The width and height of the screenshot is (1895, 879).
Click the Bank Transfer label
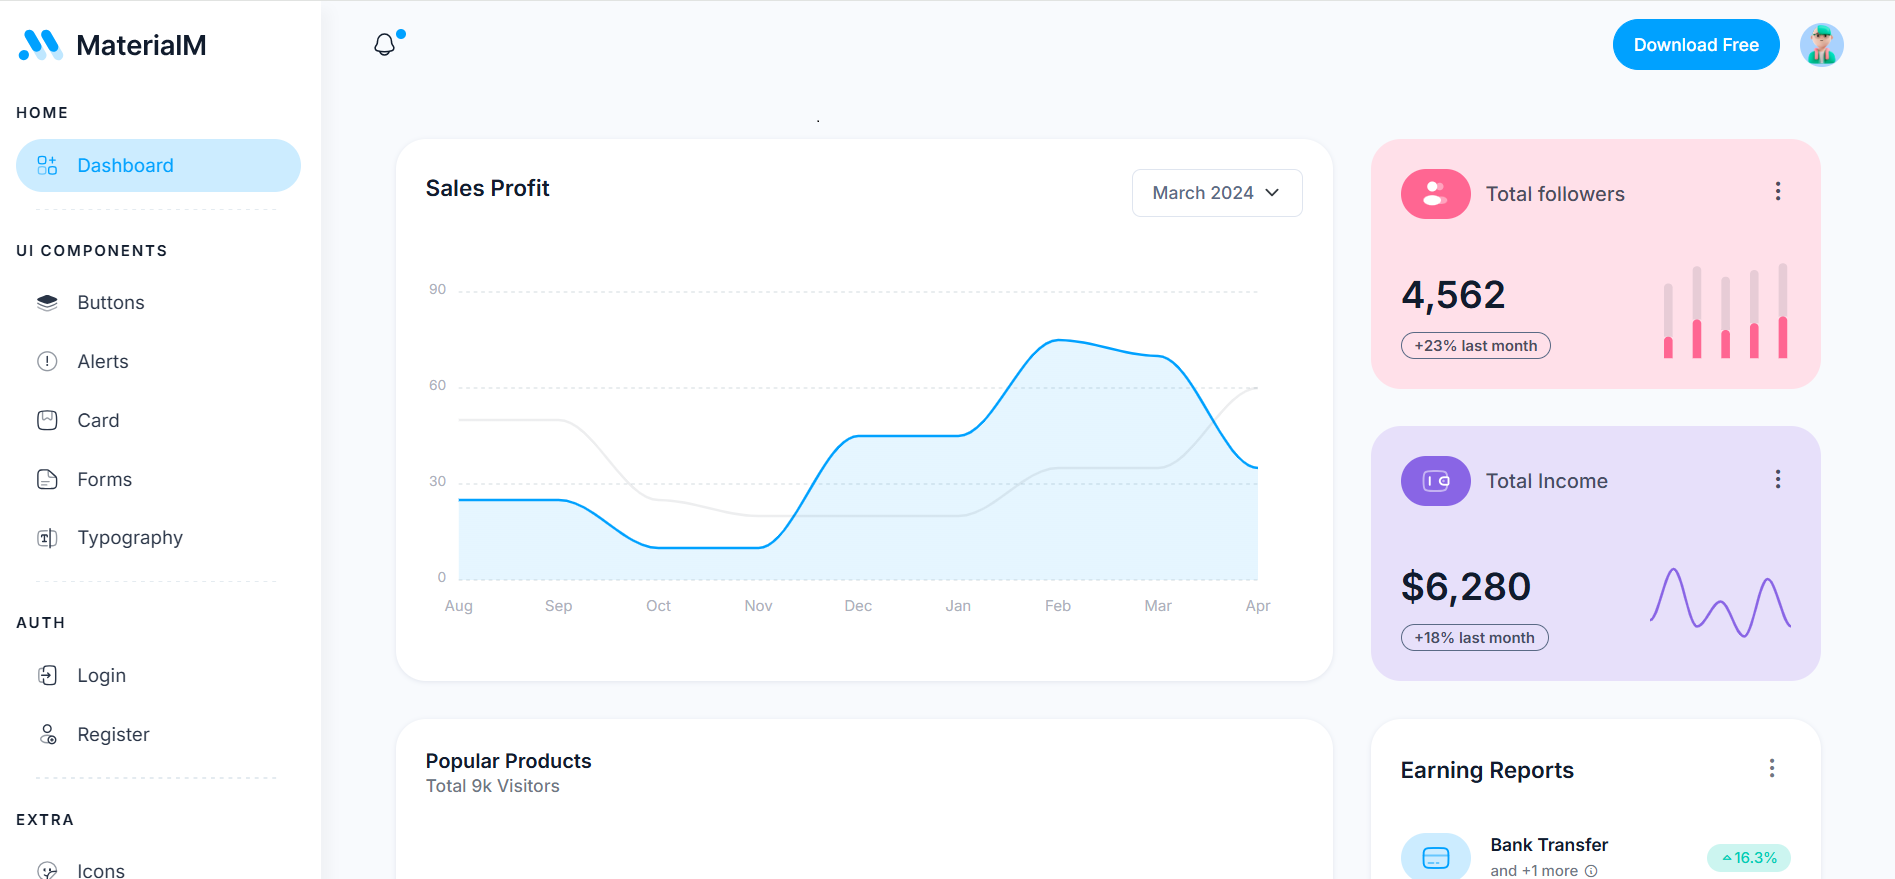[1549, 845]
